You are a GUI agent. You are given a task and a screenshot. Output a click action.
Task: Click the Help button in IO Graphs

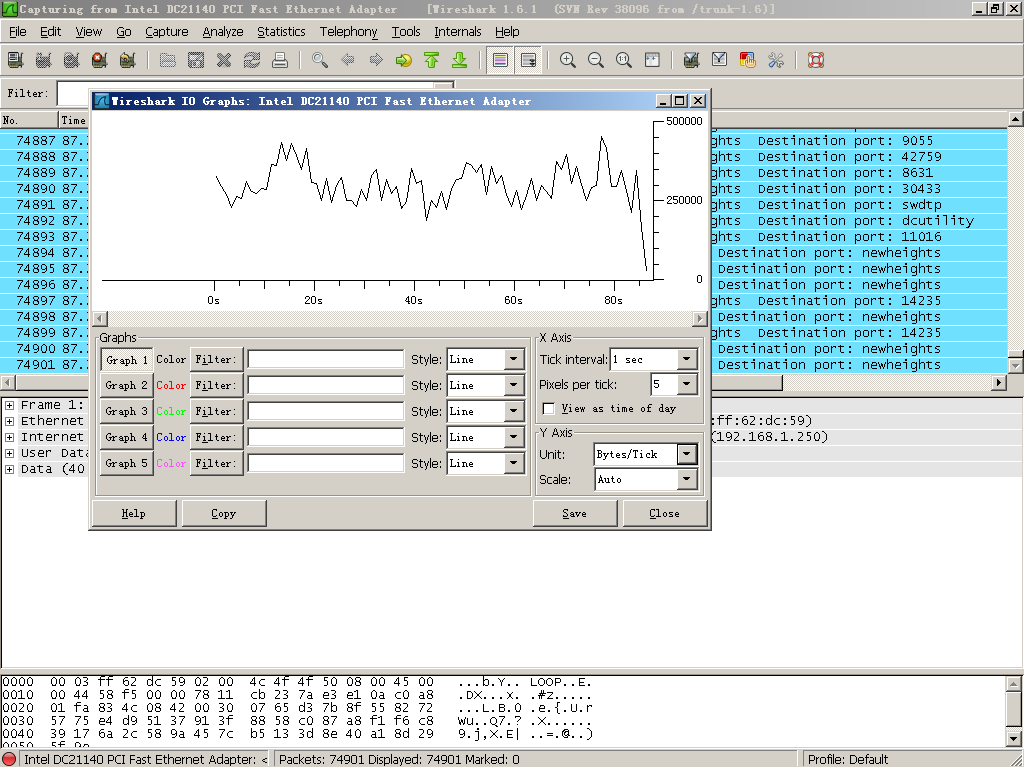click(x=134, y=513)
